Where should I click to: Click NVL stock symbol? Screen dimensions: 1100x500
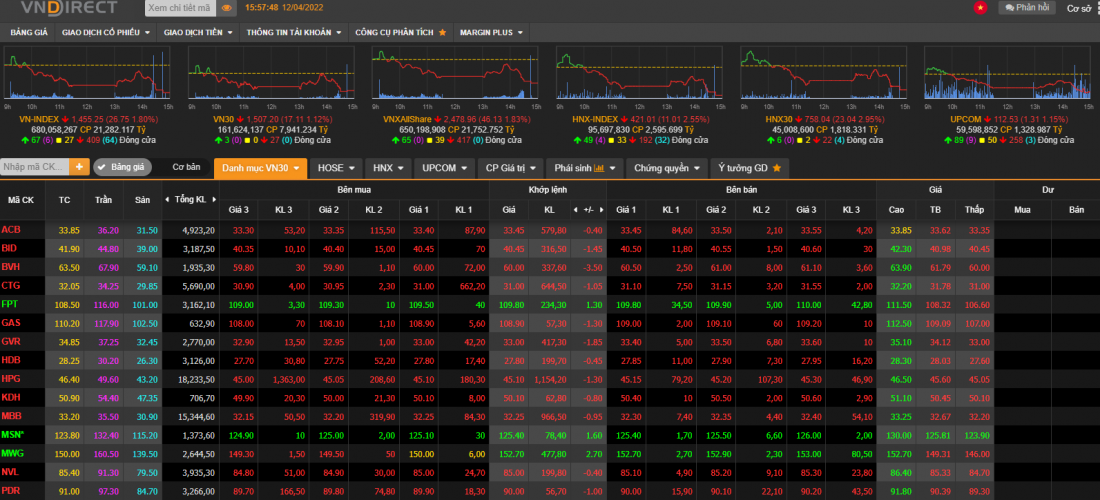10,472
